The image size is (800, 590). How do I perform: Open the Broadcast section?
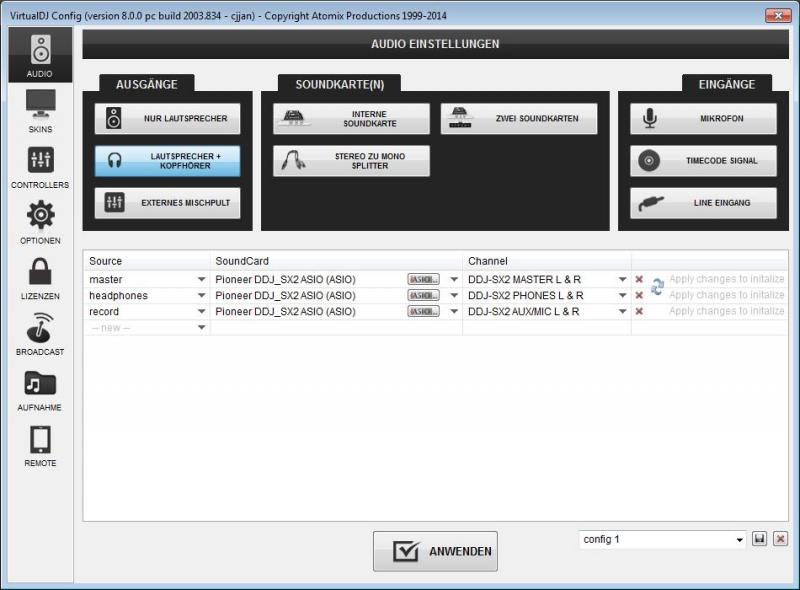coord(40,334)
